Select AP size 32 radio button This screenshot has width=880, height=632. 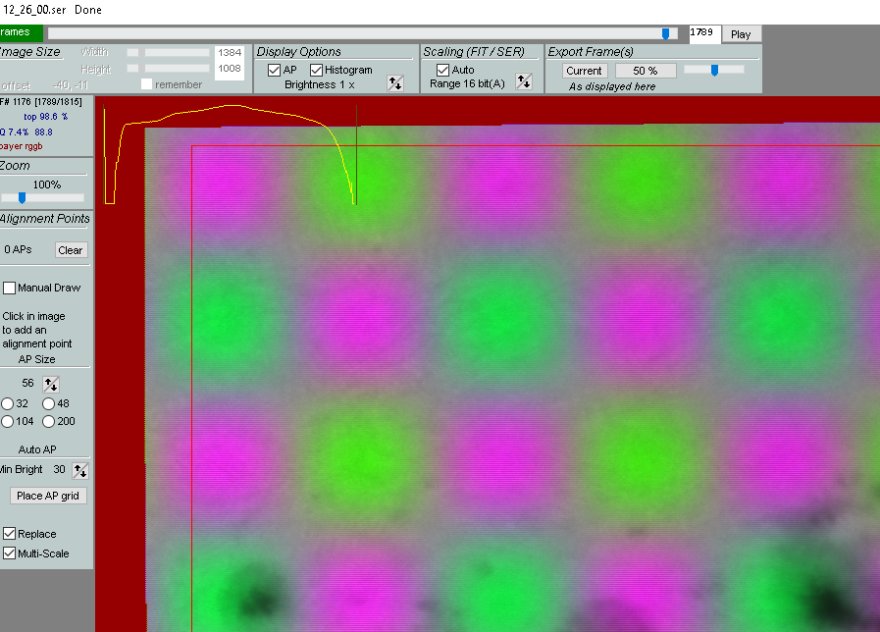coord(8,404)
